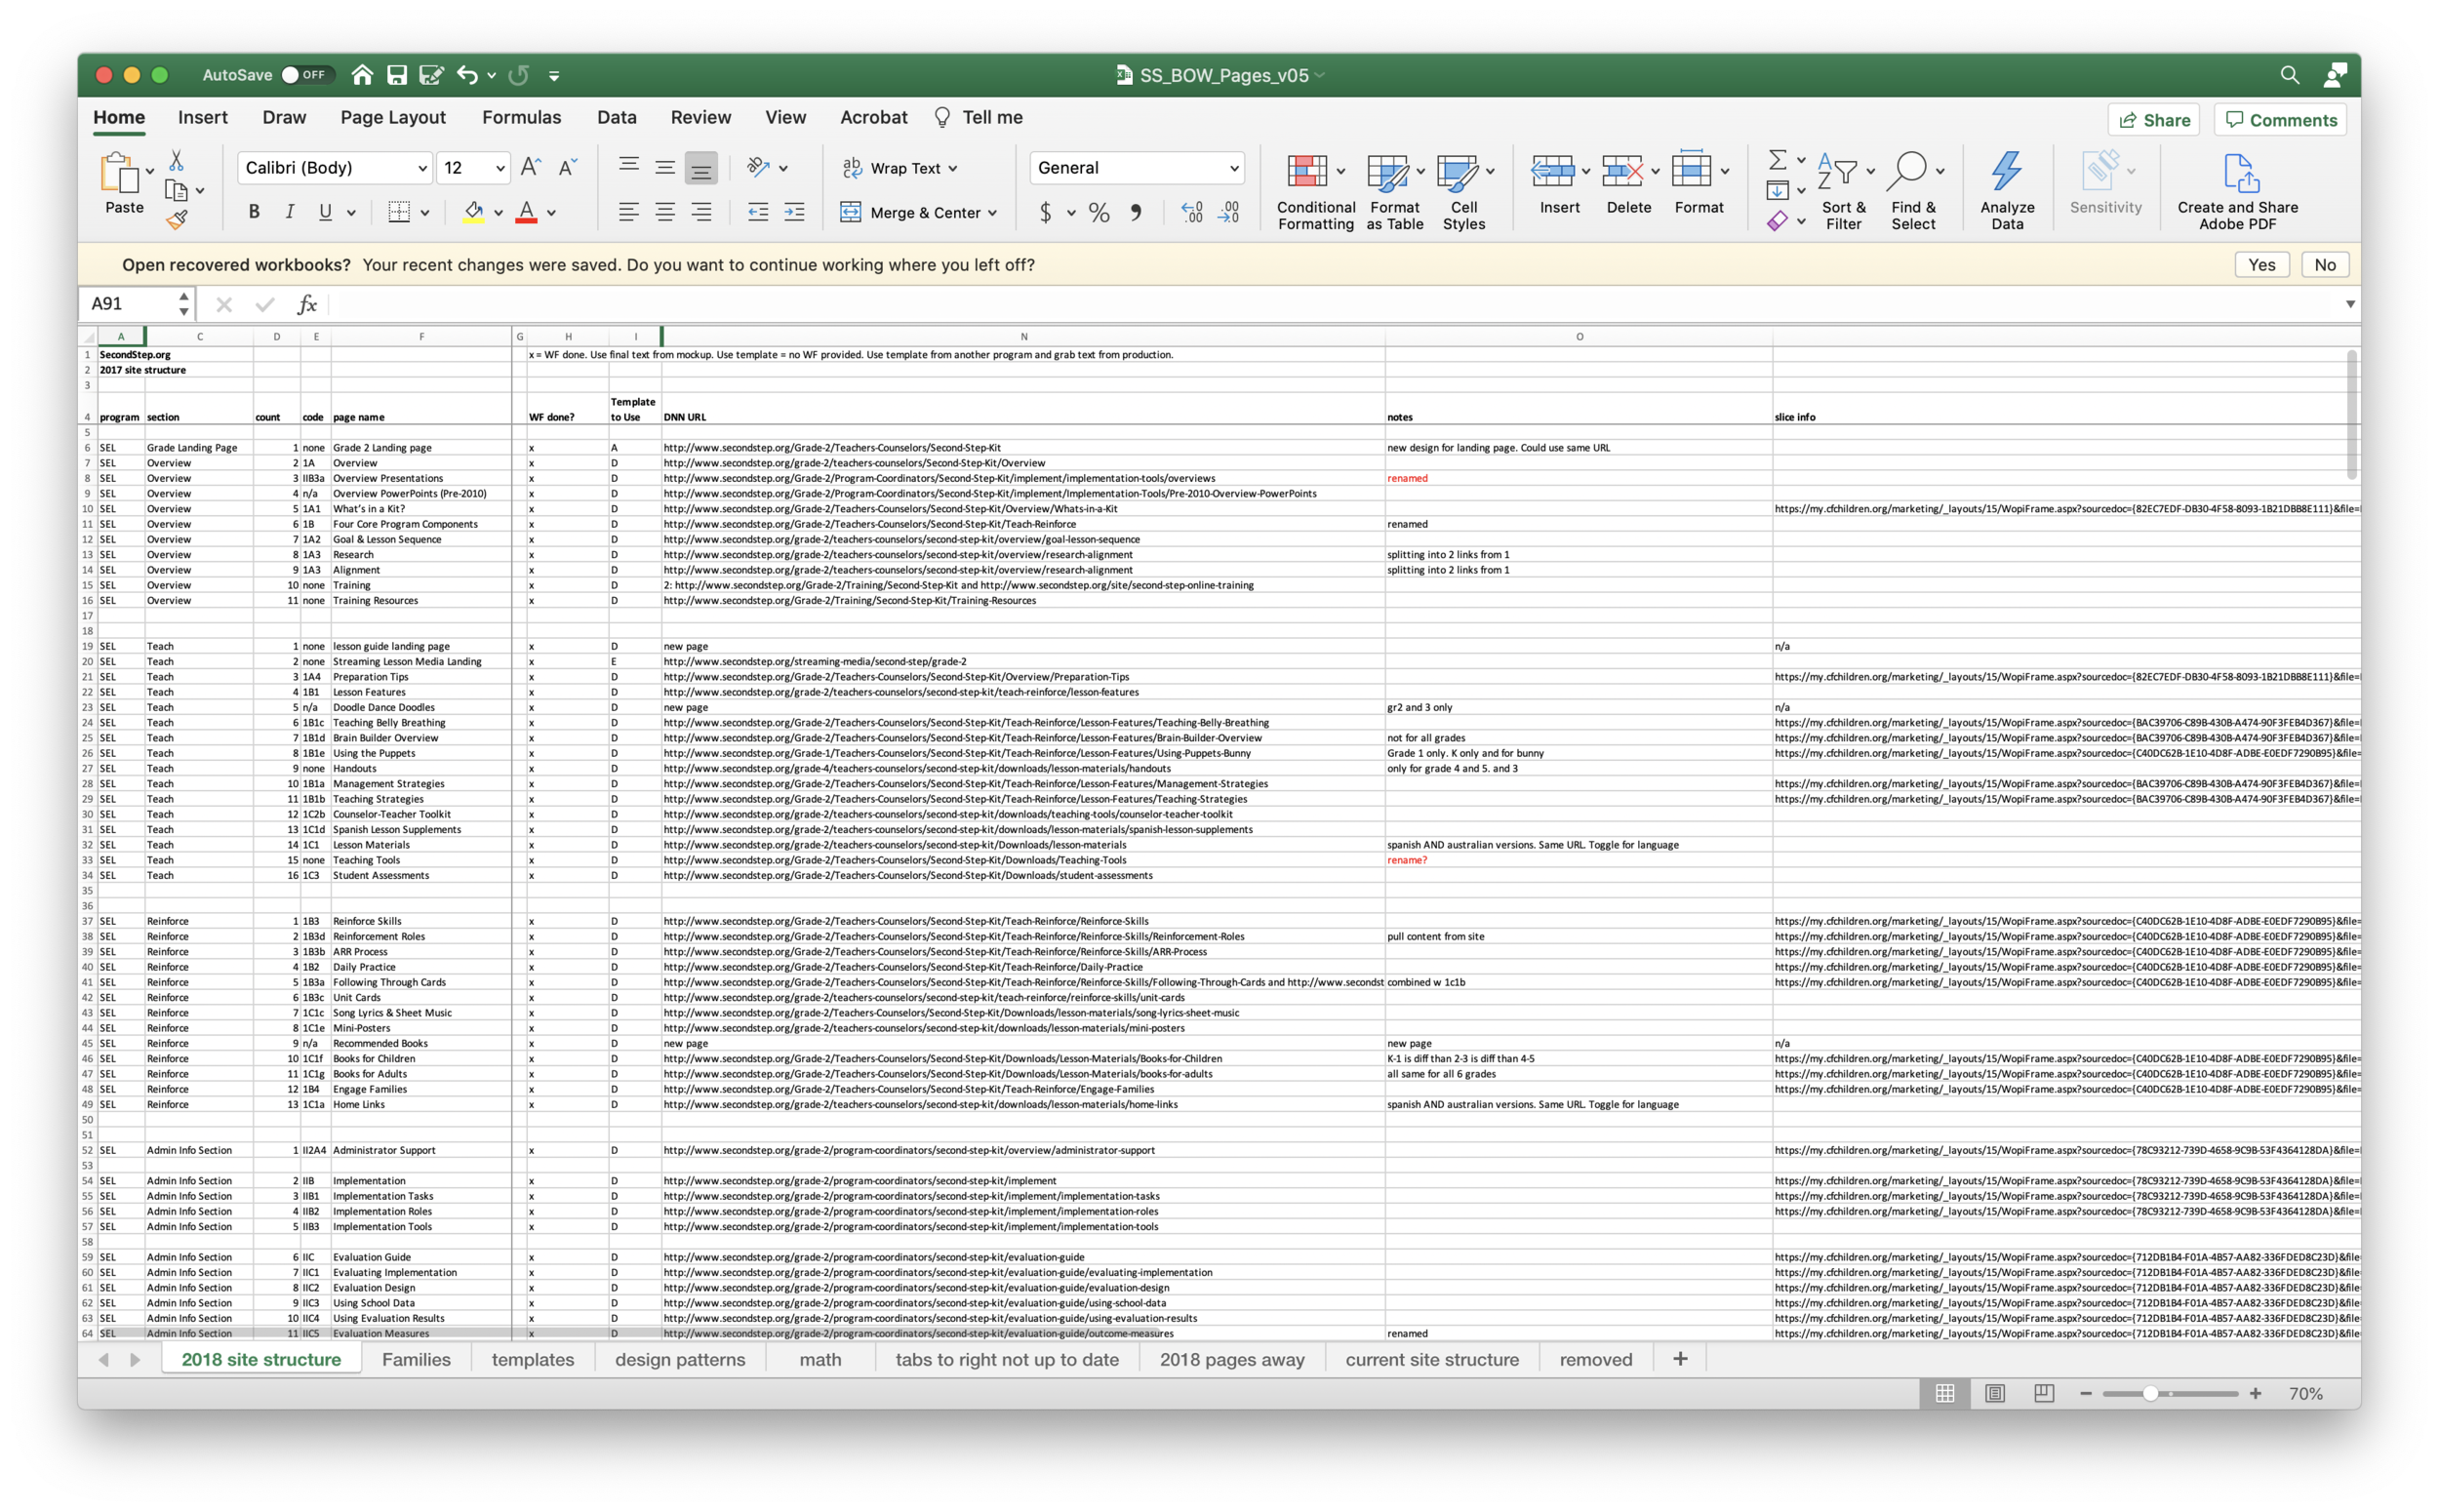Image resolution: width=2439 pixels, height=1512 pixels.
Task: Apply bold formatting to the selection
Action: [x=253, y=211]
